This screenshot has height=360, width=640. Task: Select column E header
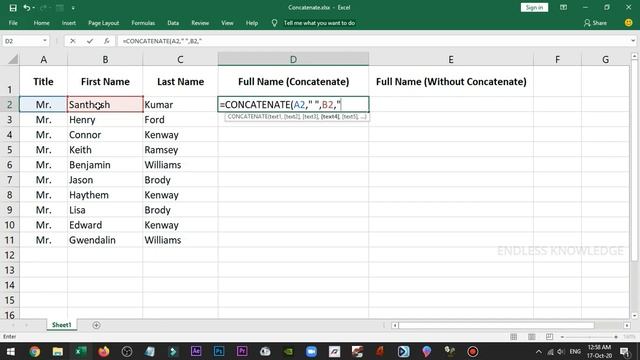[451, 60]
